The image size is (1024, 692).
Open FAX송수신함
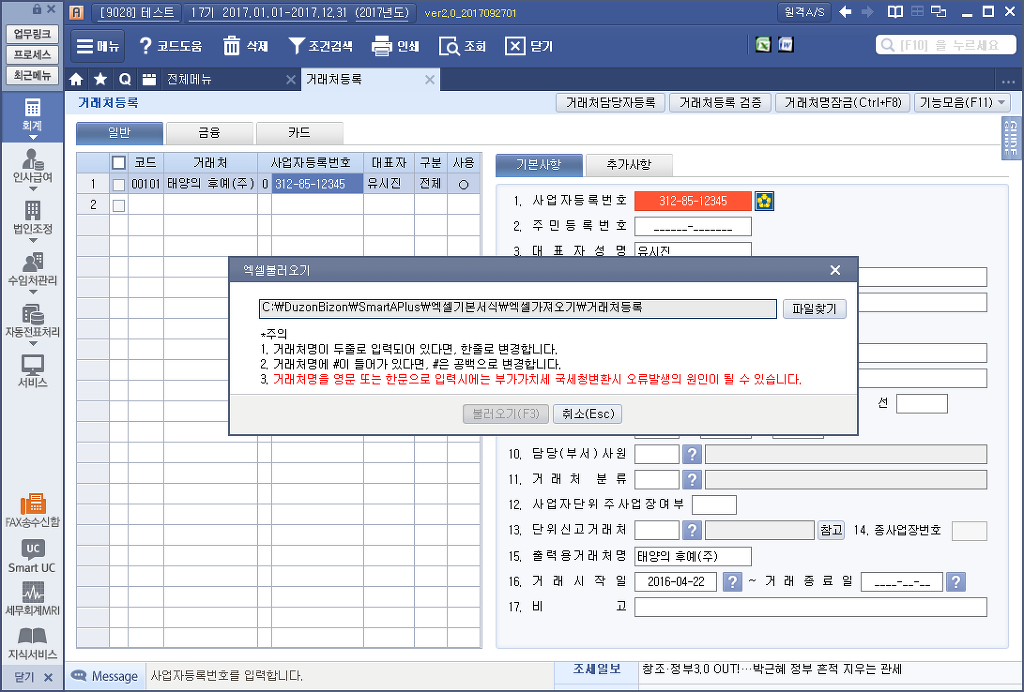pyautogui.click(x=32, y=511)
